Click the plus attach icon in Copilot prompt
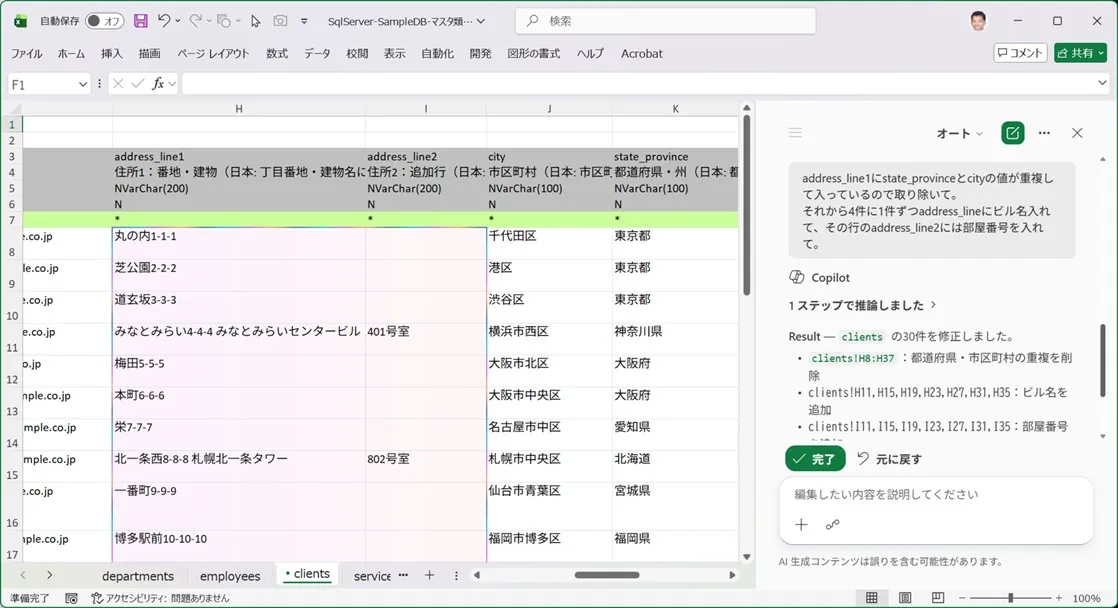Viewport: 1118px width, 608px height. coord(801,525)
